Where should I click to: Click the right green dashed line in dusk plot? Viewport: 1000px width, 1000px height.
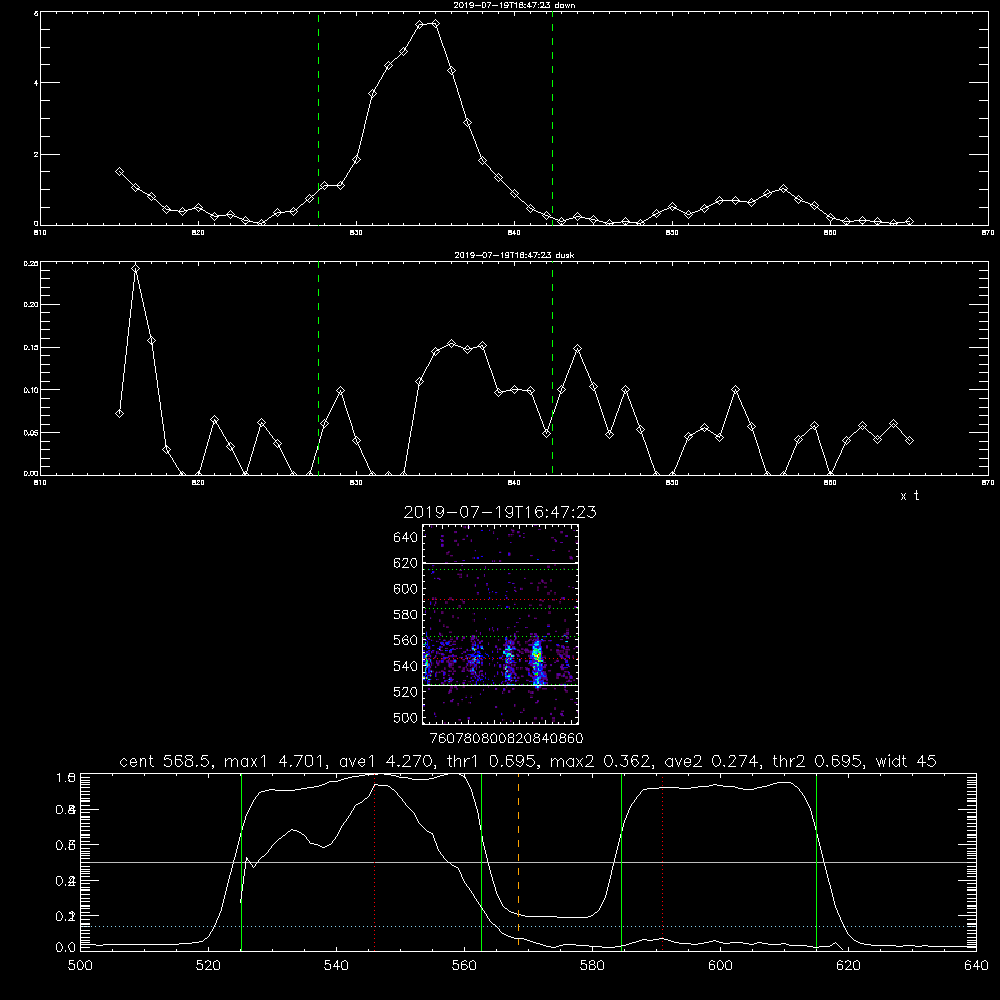point(552,368)
